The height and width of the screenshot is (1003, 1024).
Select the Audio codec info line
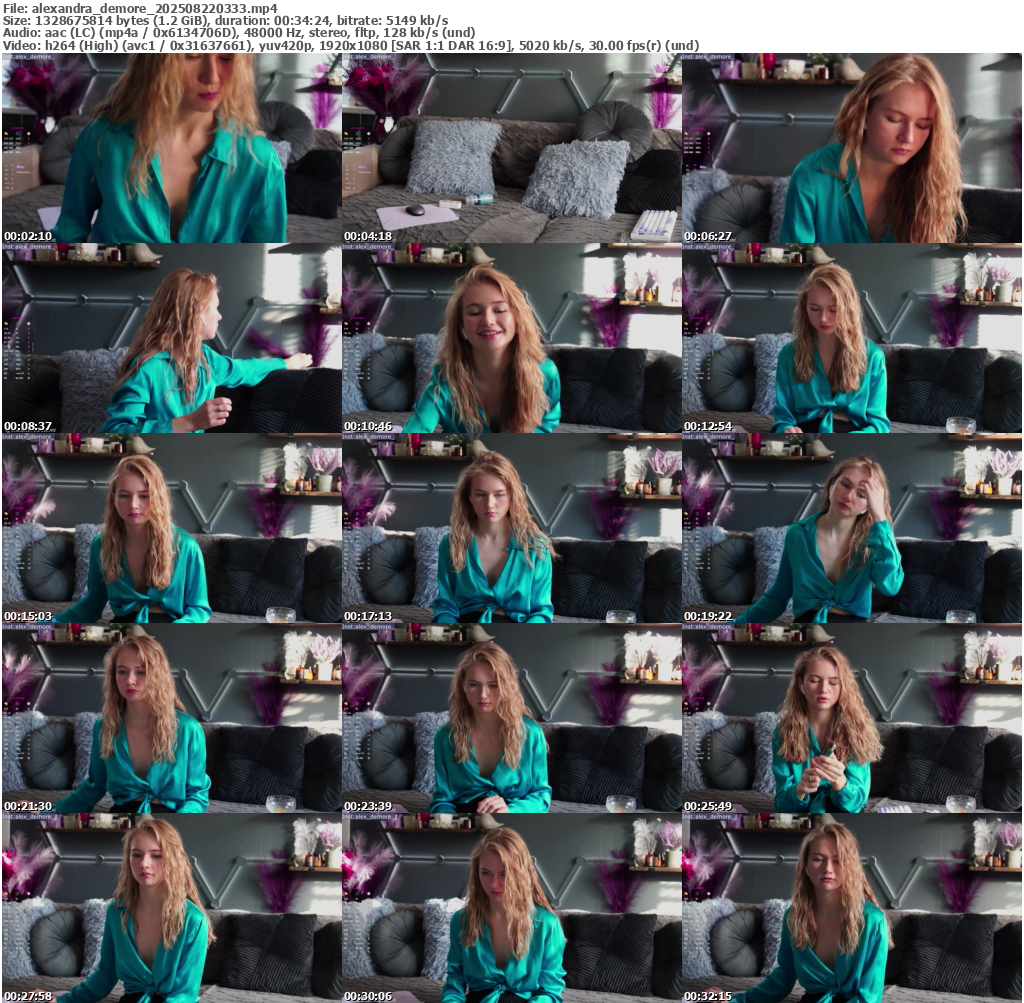pyautogui.click(x=239, y=33)
